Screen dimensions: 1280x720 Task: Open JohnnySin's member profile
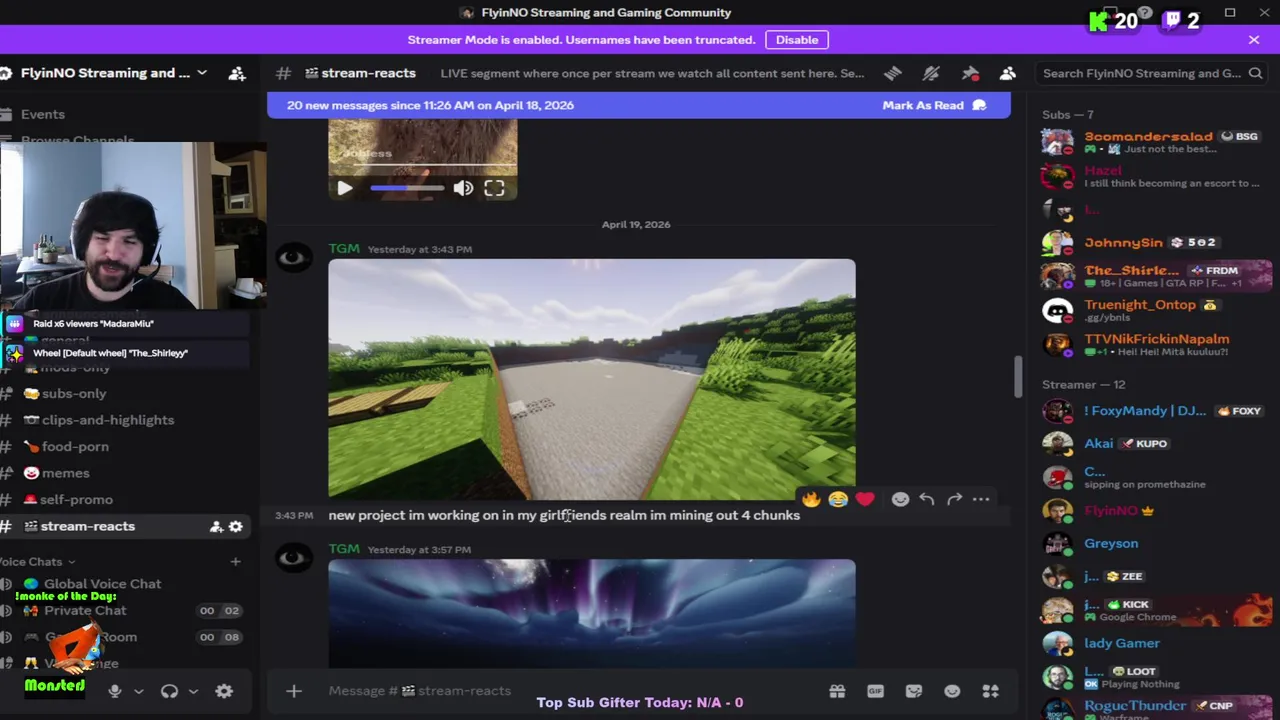(1155, 243)
